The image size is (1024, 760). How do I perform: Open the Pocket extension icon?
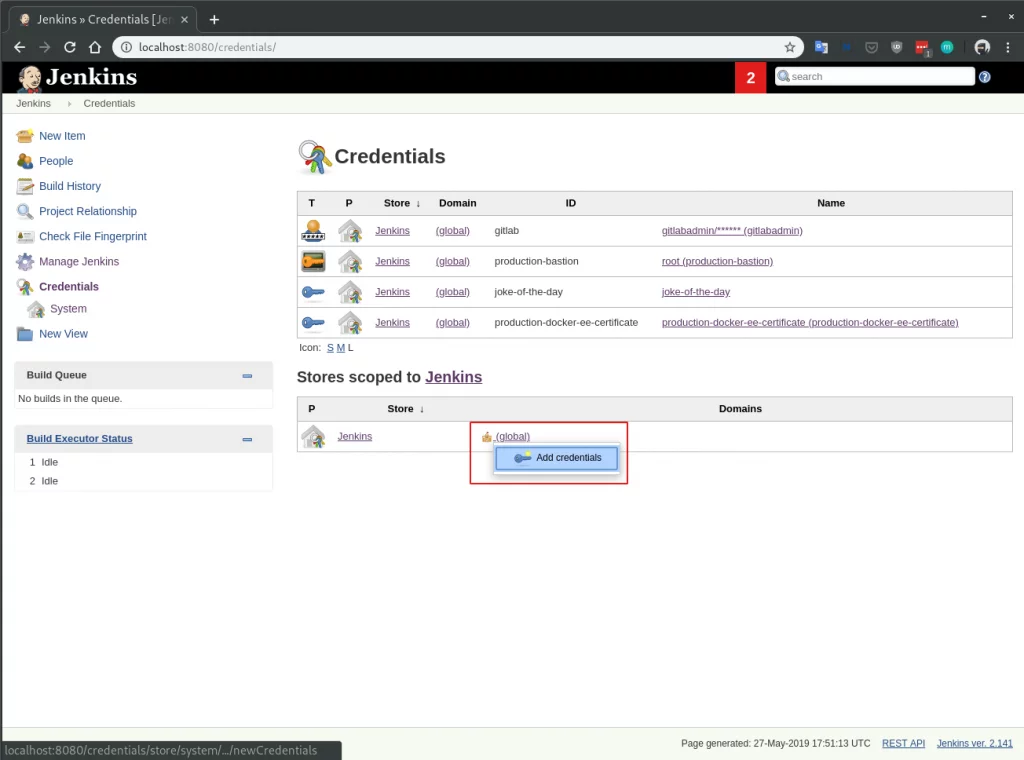pyautogui.click(x=871, y=47)
